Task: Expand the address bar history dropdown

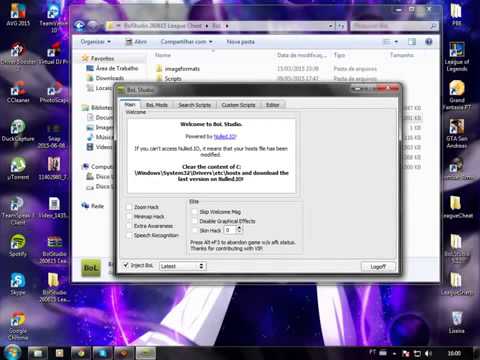Action: click(330, 26)
